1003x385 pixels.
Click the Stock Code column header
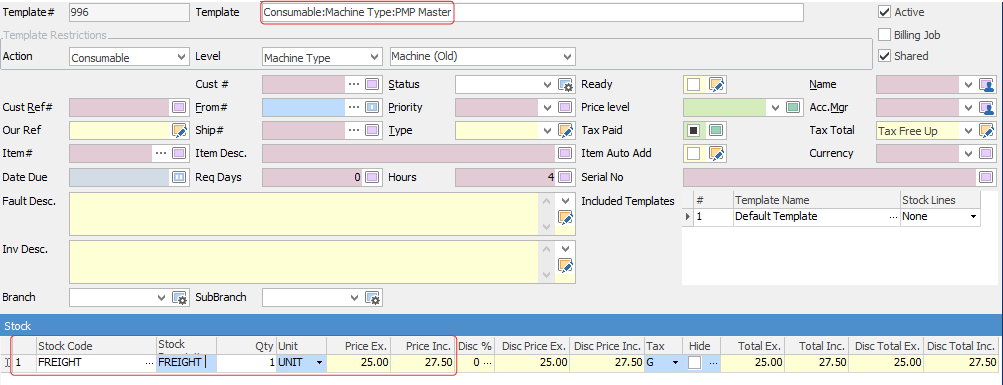point(97,346)
